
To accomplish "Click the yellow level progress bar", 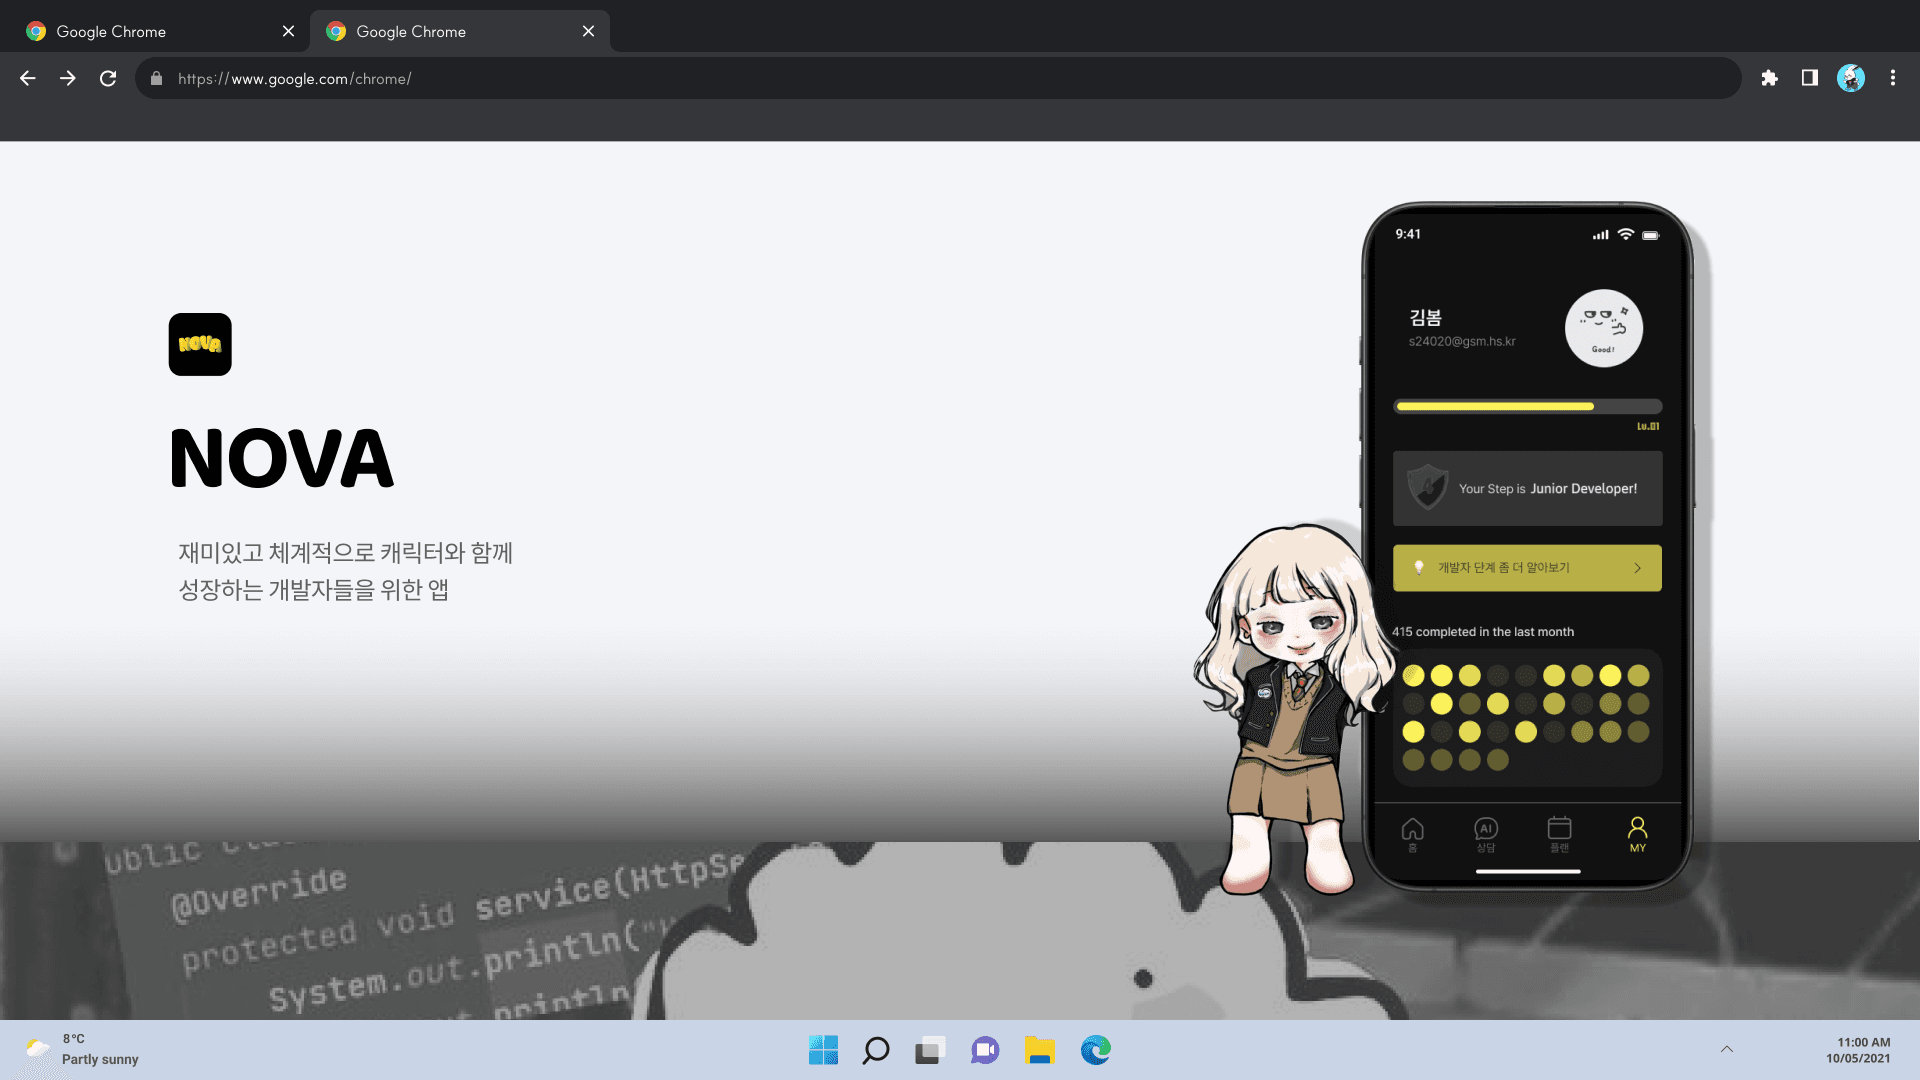I will (x=1527, y=406).
